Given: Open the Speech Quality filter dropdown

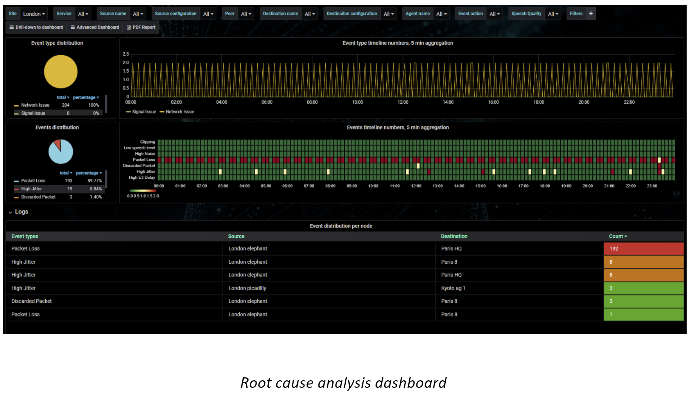Looking at the screenshot, I should point(553,14).
